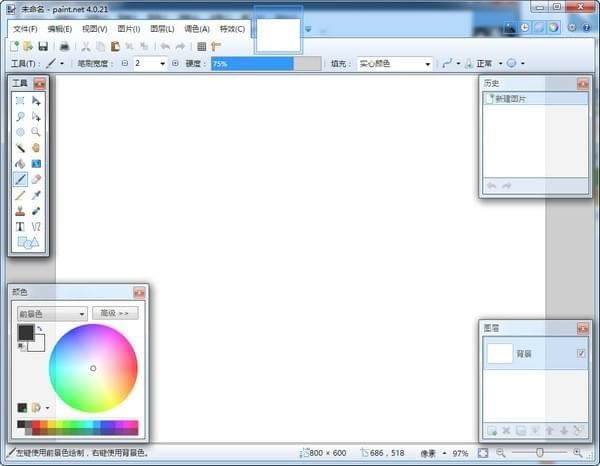Open the 特效(C) effects menu
The image size is (600, 466).
click(x=232, y=28)
